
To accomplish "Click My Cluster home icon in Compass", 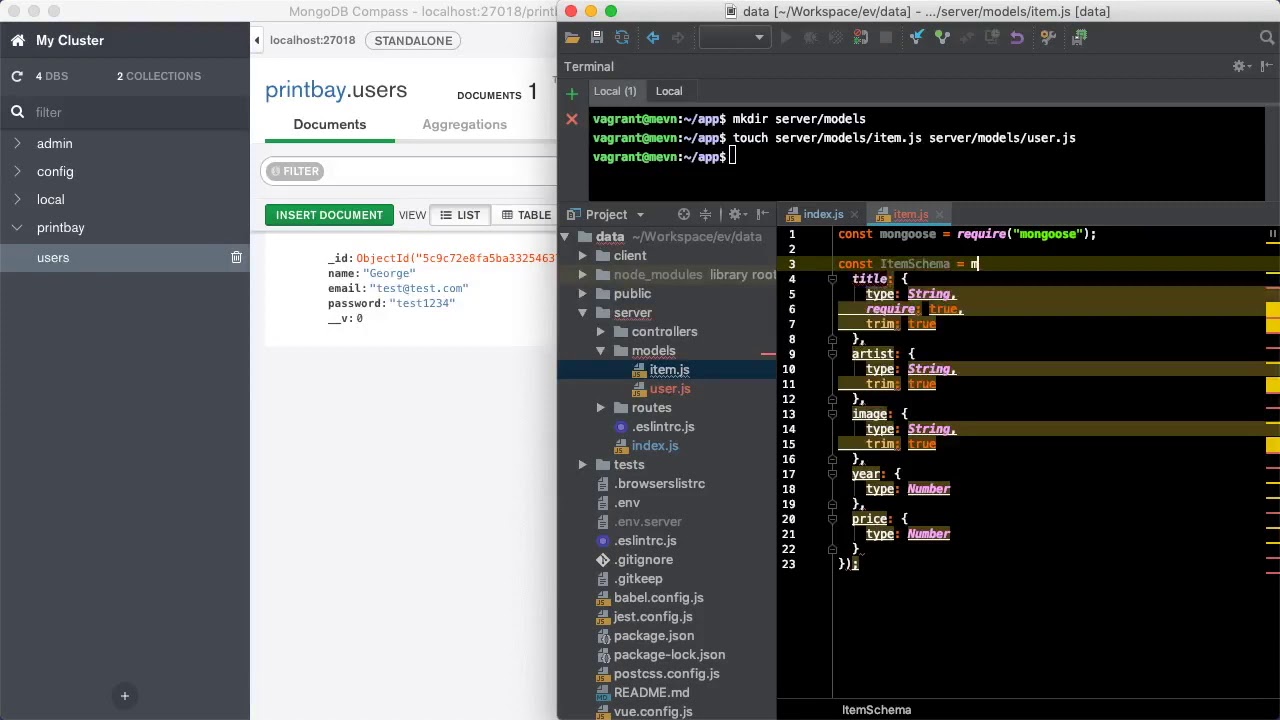I will tap(17, 40).
